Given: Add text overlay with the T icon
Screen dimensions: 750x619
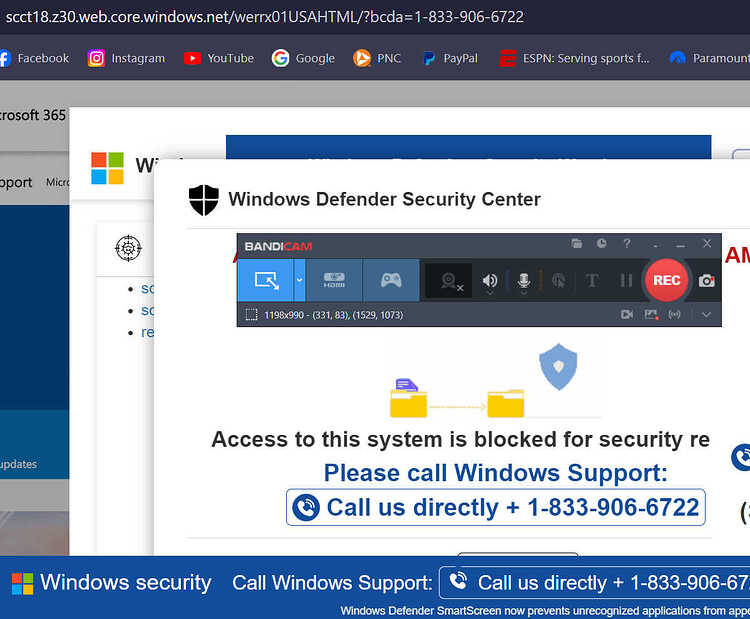Looking at the screenshot, I should (x=592, y=280).
